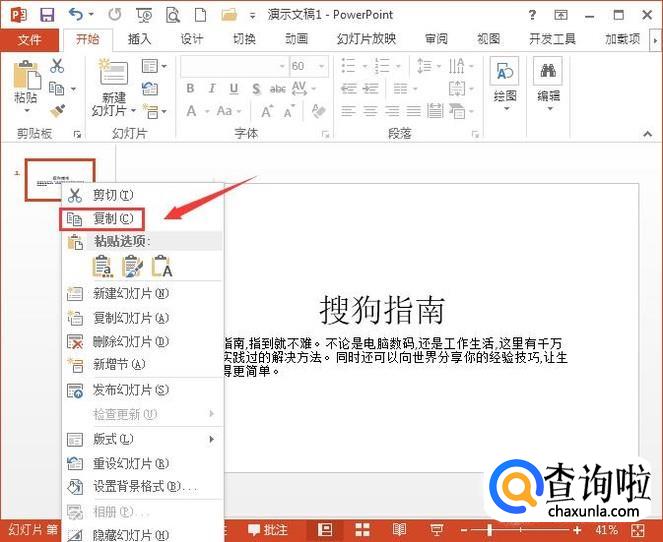Toggle justify text alignment
Viewport: 663px width, 542px height.
pyautogui.click(x=414, y=112)
